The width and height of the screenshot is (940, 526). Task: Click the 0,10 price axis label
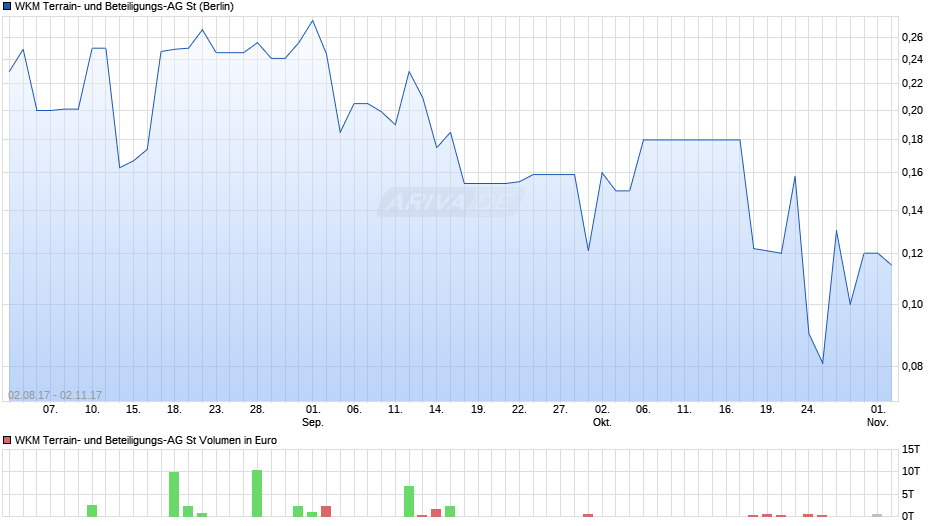(x=912, y=305)
